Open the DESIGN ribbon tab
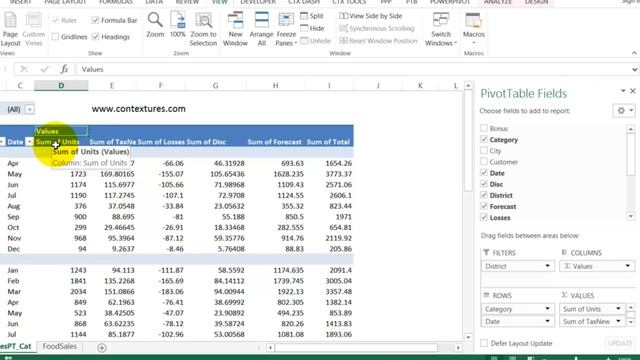The image size is (640, 360). pyautogui.click(x=536, y=2)
